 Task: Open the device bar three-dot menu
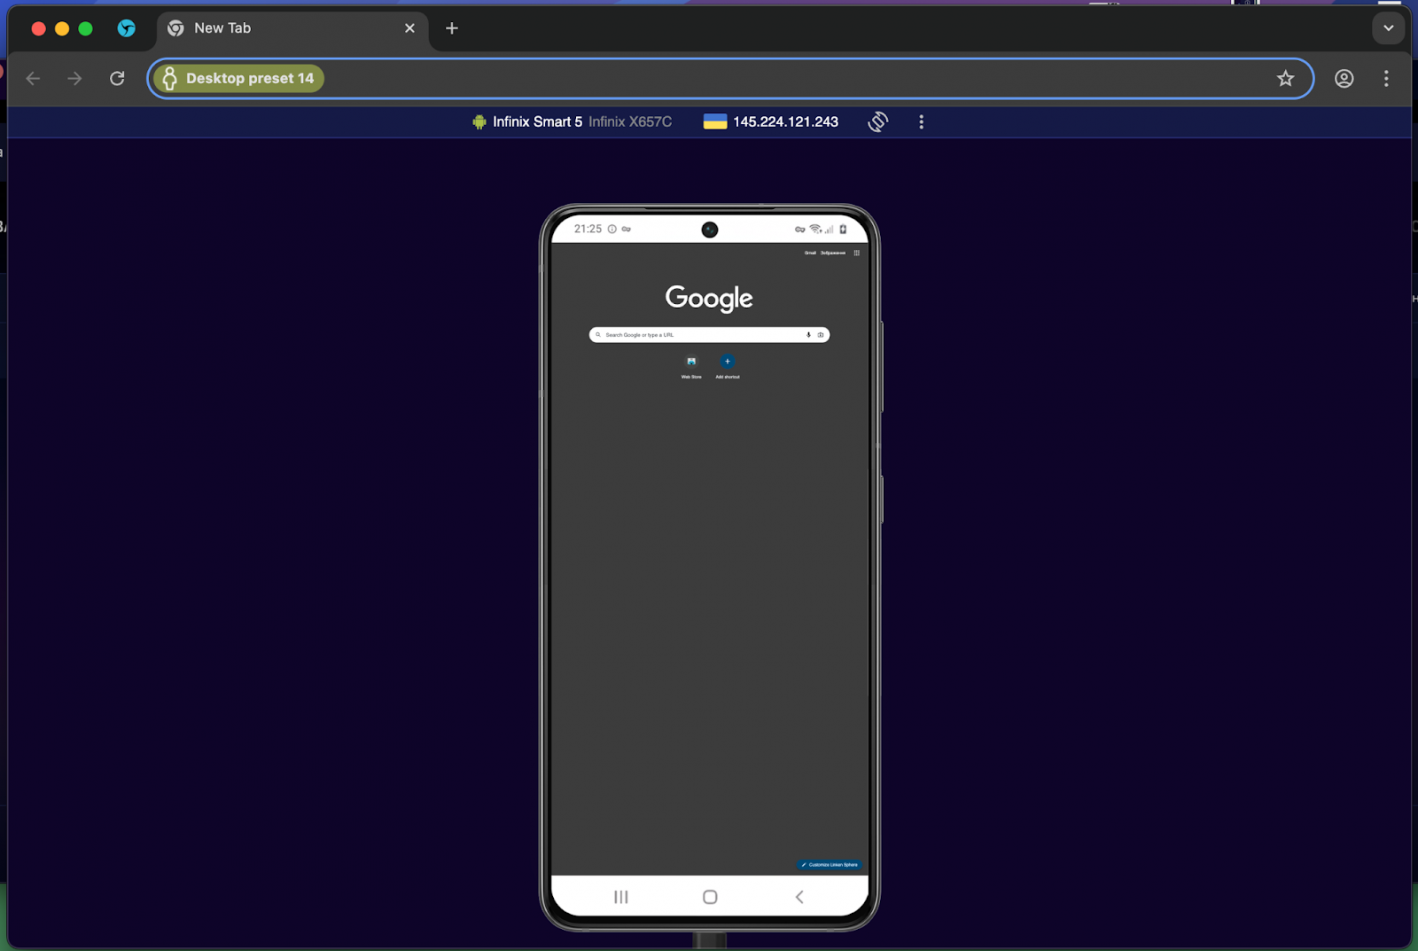[921, 122]
